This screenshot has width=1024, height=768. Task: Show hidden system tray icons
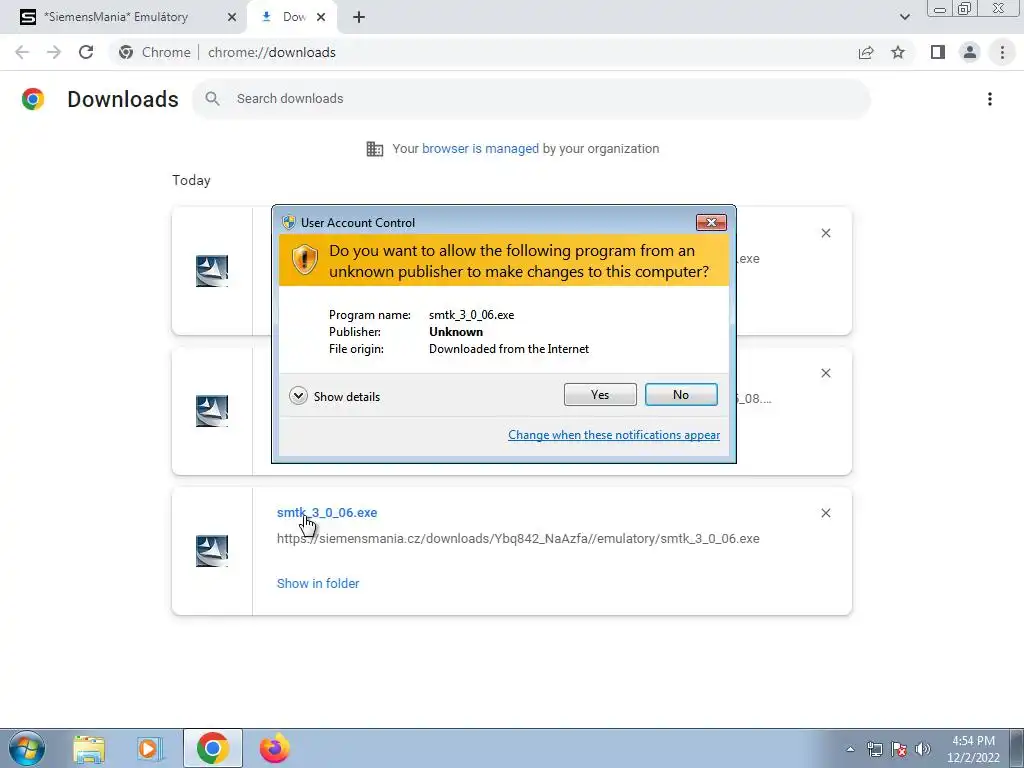coord(850,749)
